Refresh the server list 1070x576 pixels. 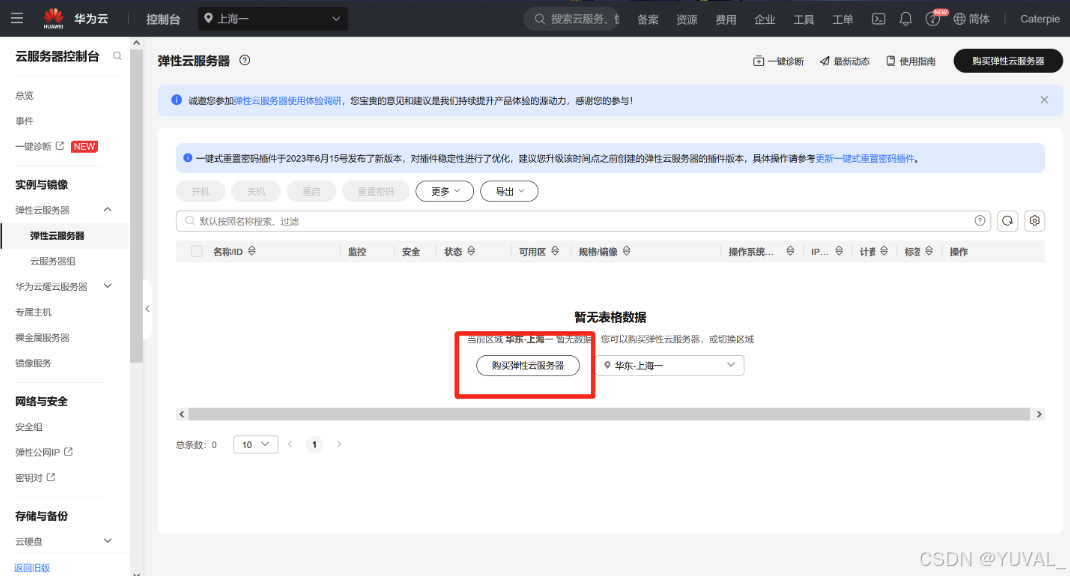click(x=1007, y=220)
